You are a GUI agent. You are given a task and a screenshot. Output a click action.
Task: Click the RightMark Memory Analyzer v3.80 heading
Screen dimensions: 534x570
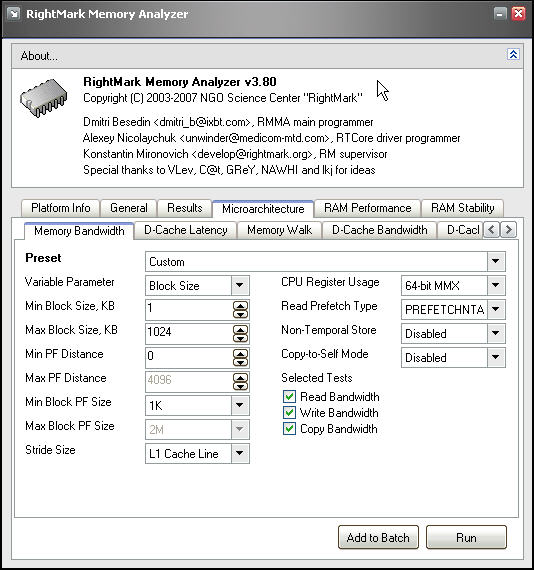(180, 82)
